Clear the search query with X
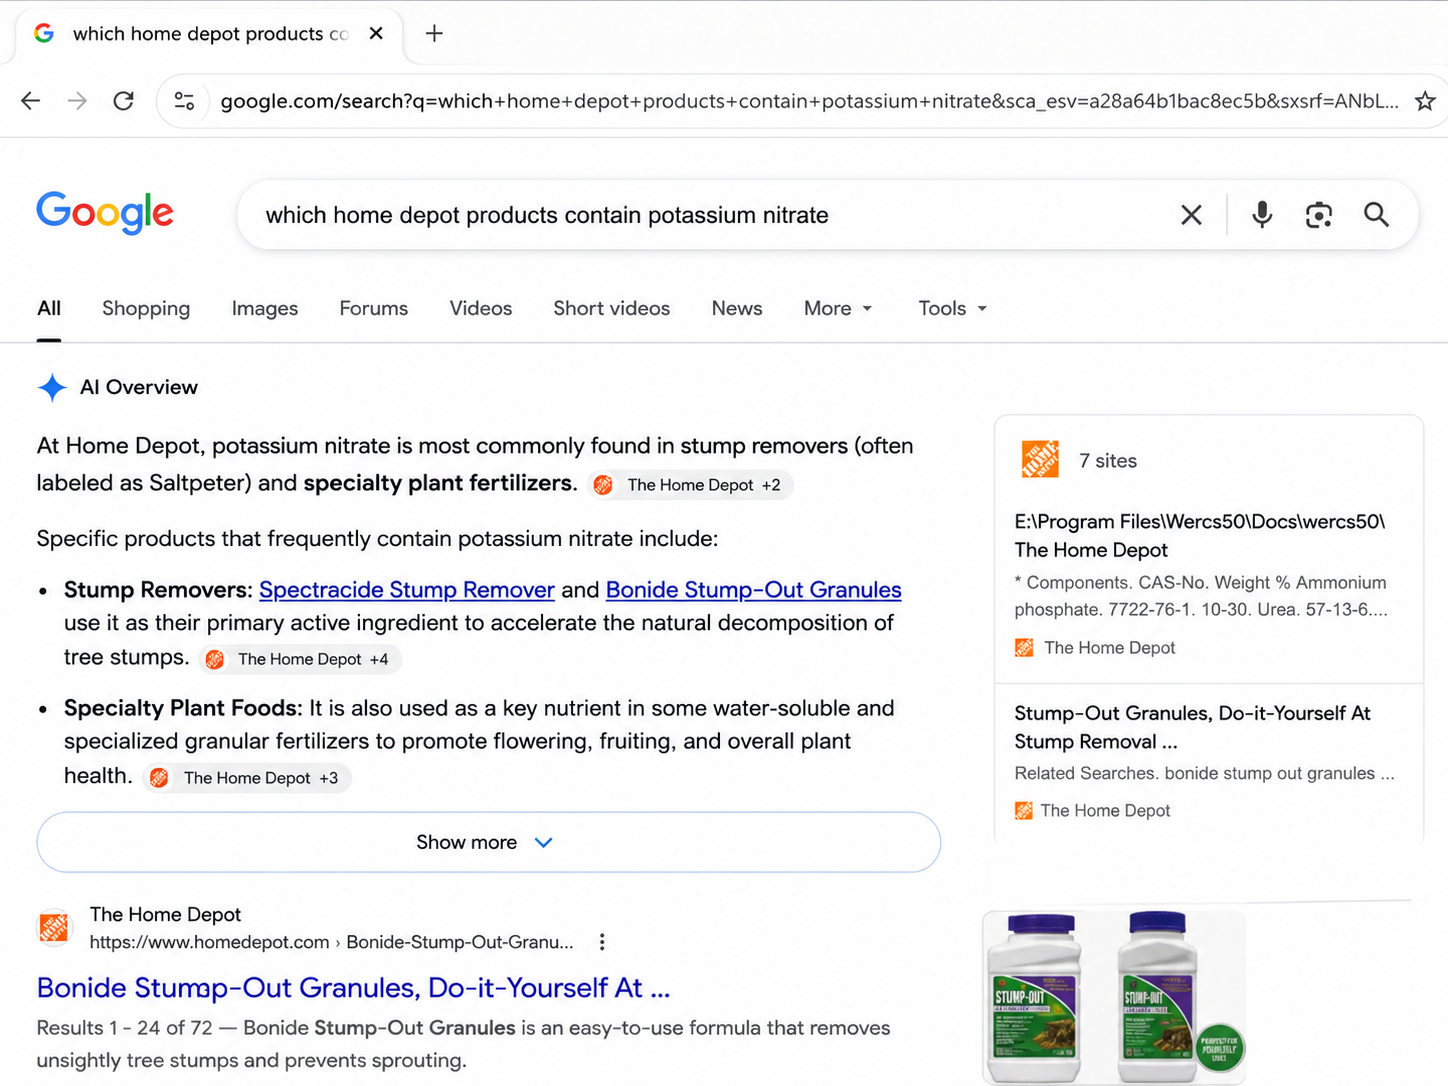The image size is (1448, 1086). coord(1191,215)
